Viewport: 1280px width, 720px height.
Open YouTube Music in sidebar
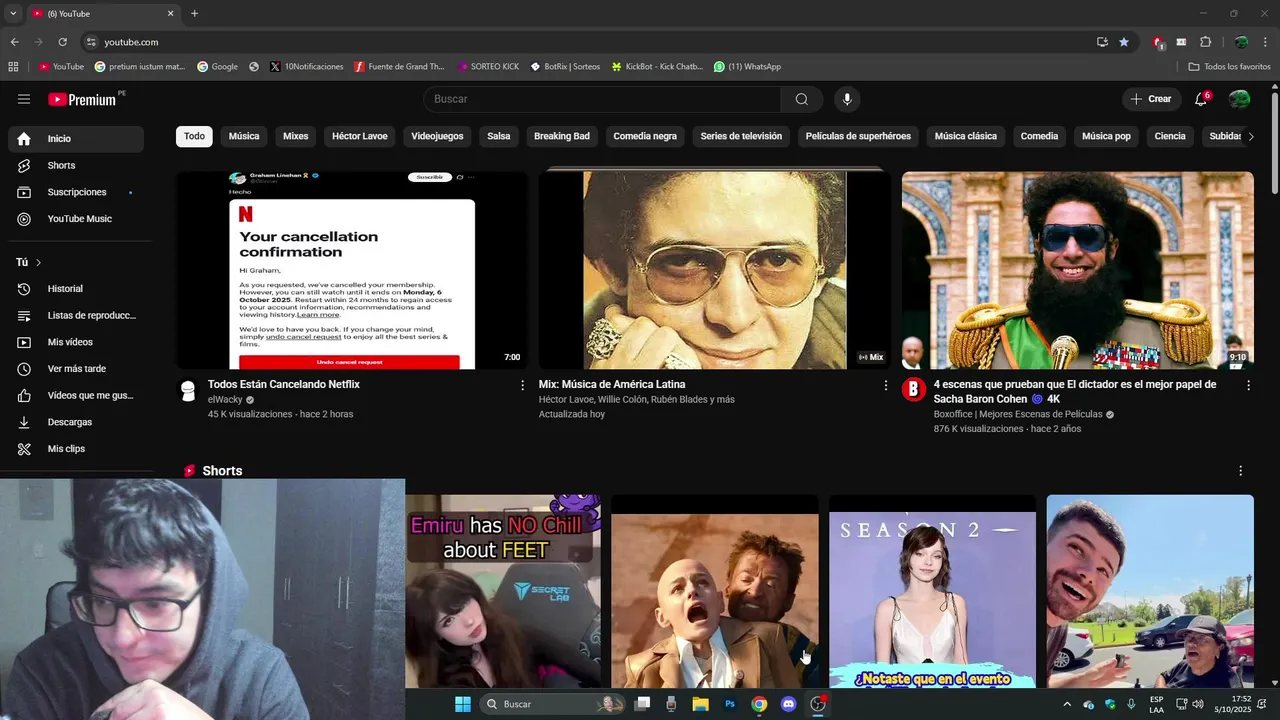click(x=76, y=219)
